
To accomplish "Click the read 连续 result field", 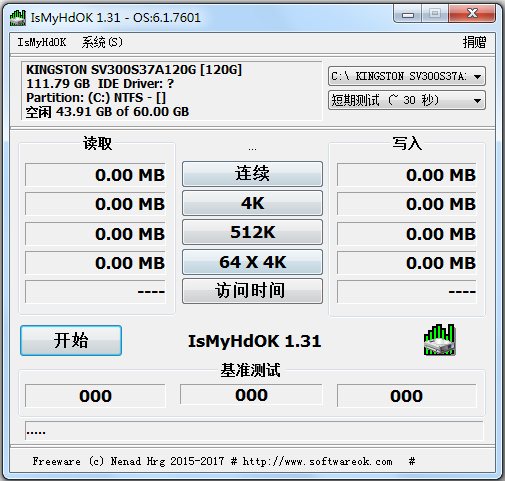I will click(x=95, y=175).
